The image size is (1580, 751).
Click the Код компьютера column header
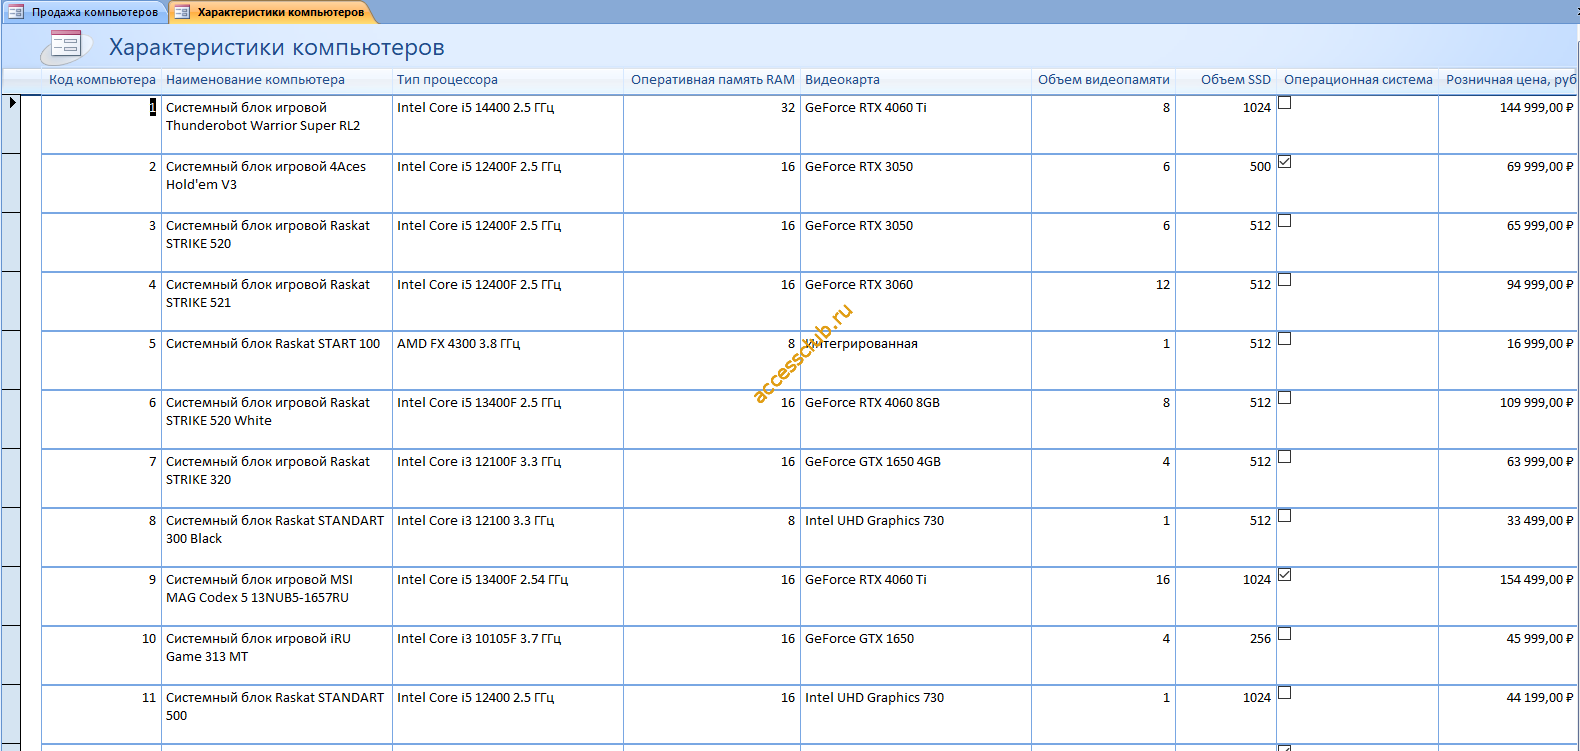click(x=102, y=80)
